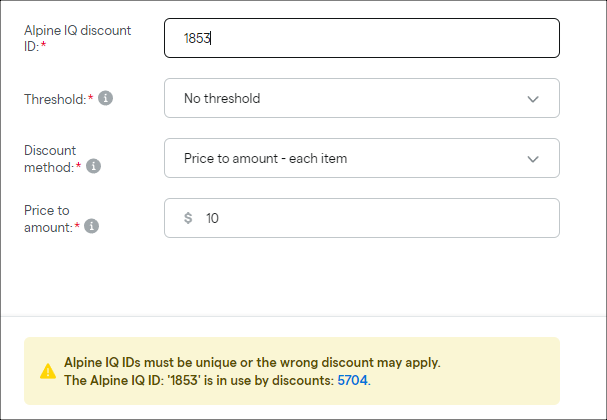Click the dollar sign in amount field

click(188, 218)
